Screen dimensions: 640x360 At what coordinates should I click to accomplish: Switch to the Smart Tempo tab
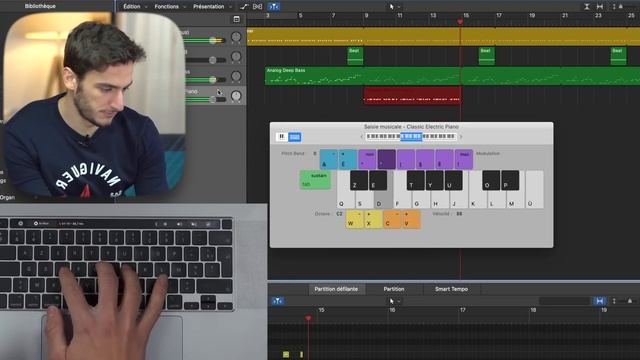(x=451, y=289)
